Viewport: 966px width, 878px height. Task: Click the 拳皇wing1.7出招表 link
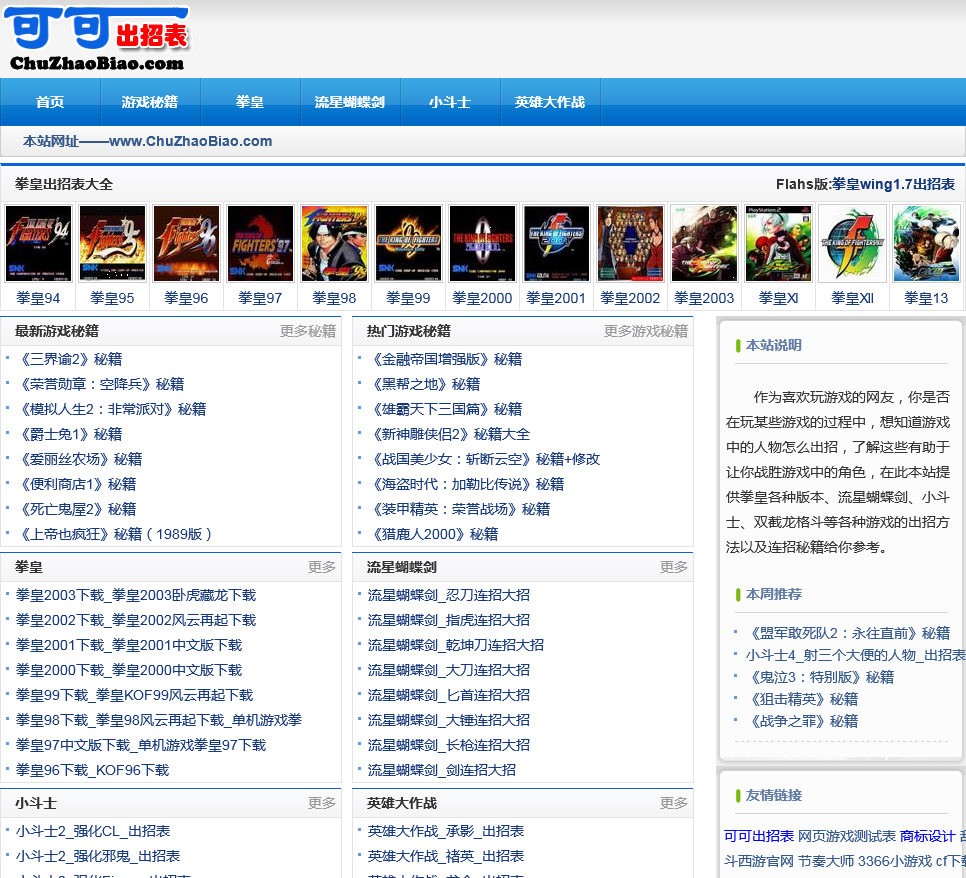tap(893, 184)
